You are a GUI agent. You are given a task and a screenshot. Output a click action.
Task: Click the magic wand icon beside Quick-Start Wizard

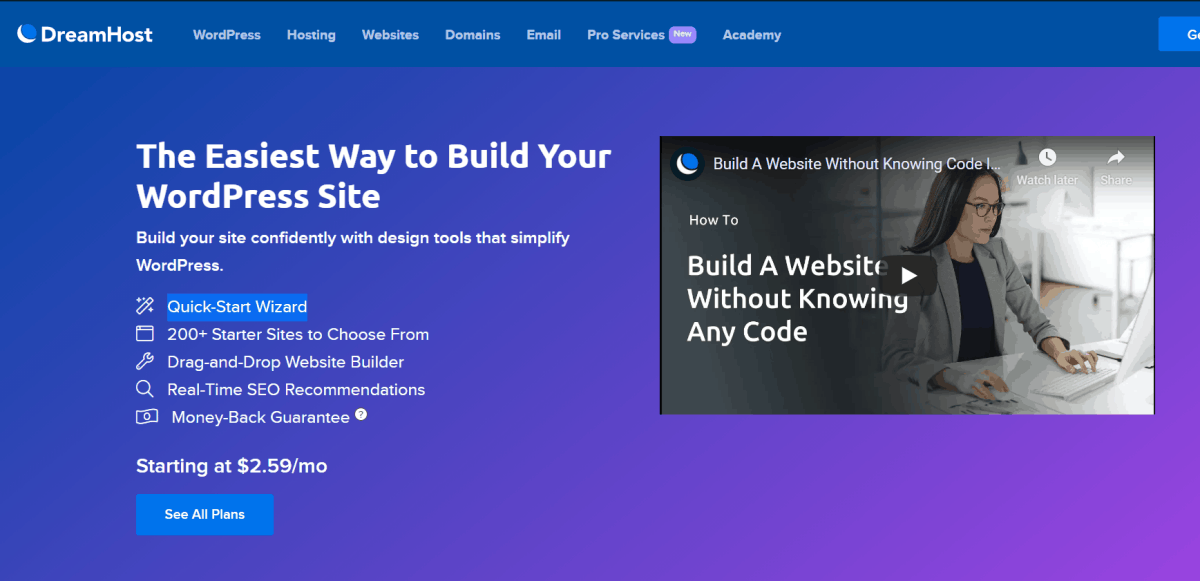pyautogui.click(x=145, y=306)
